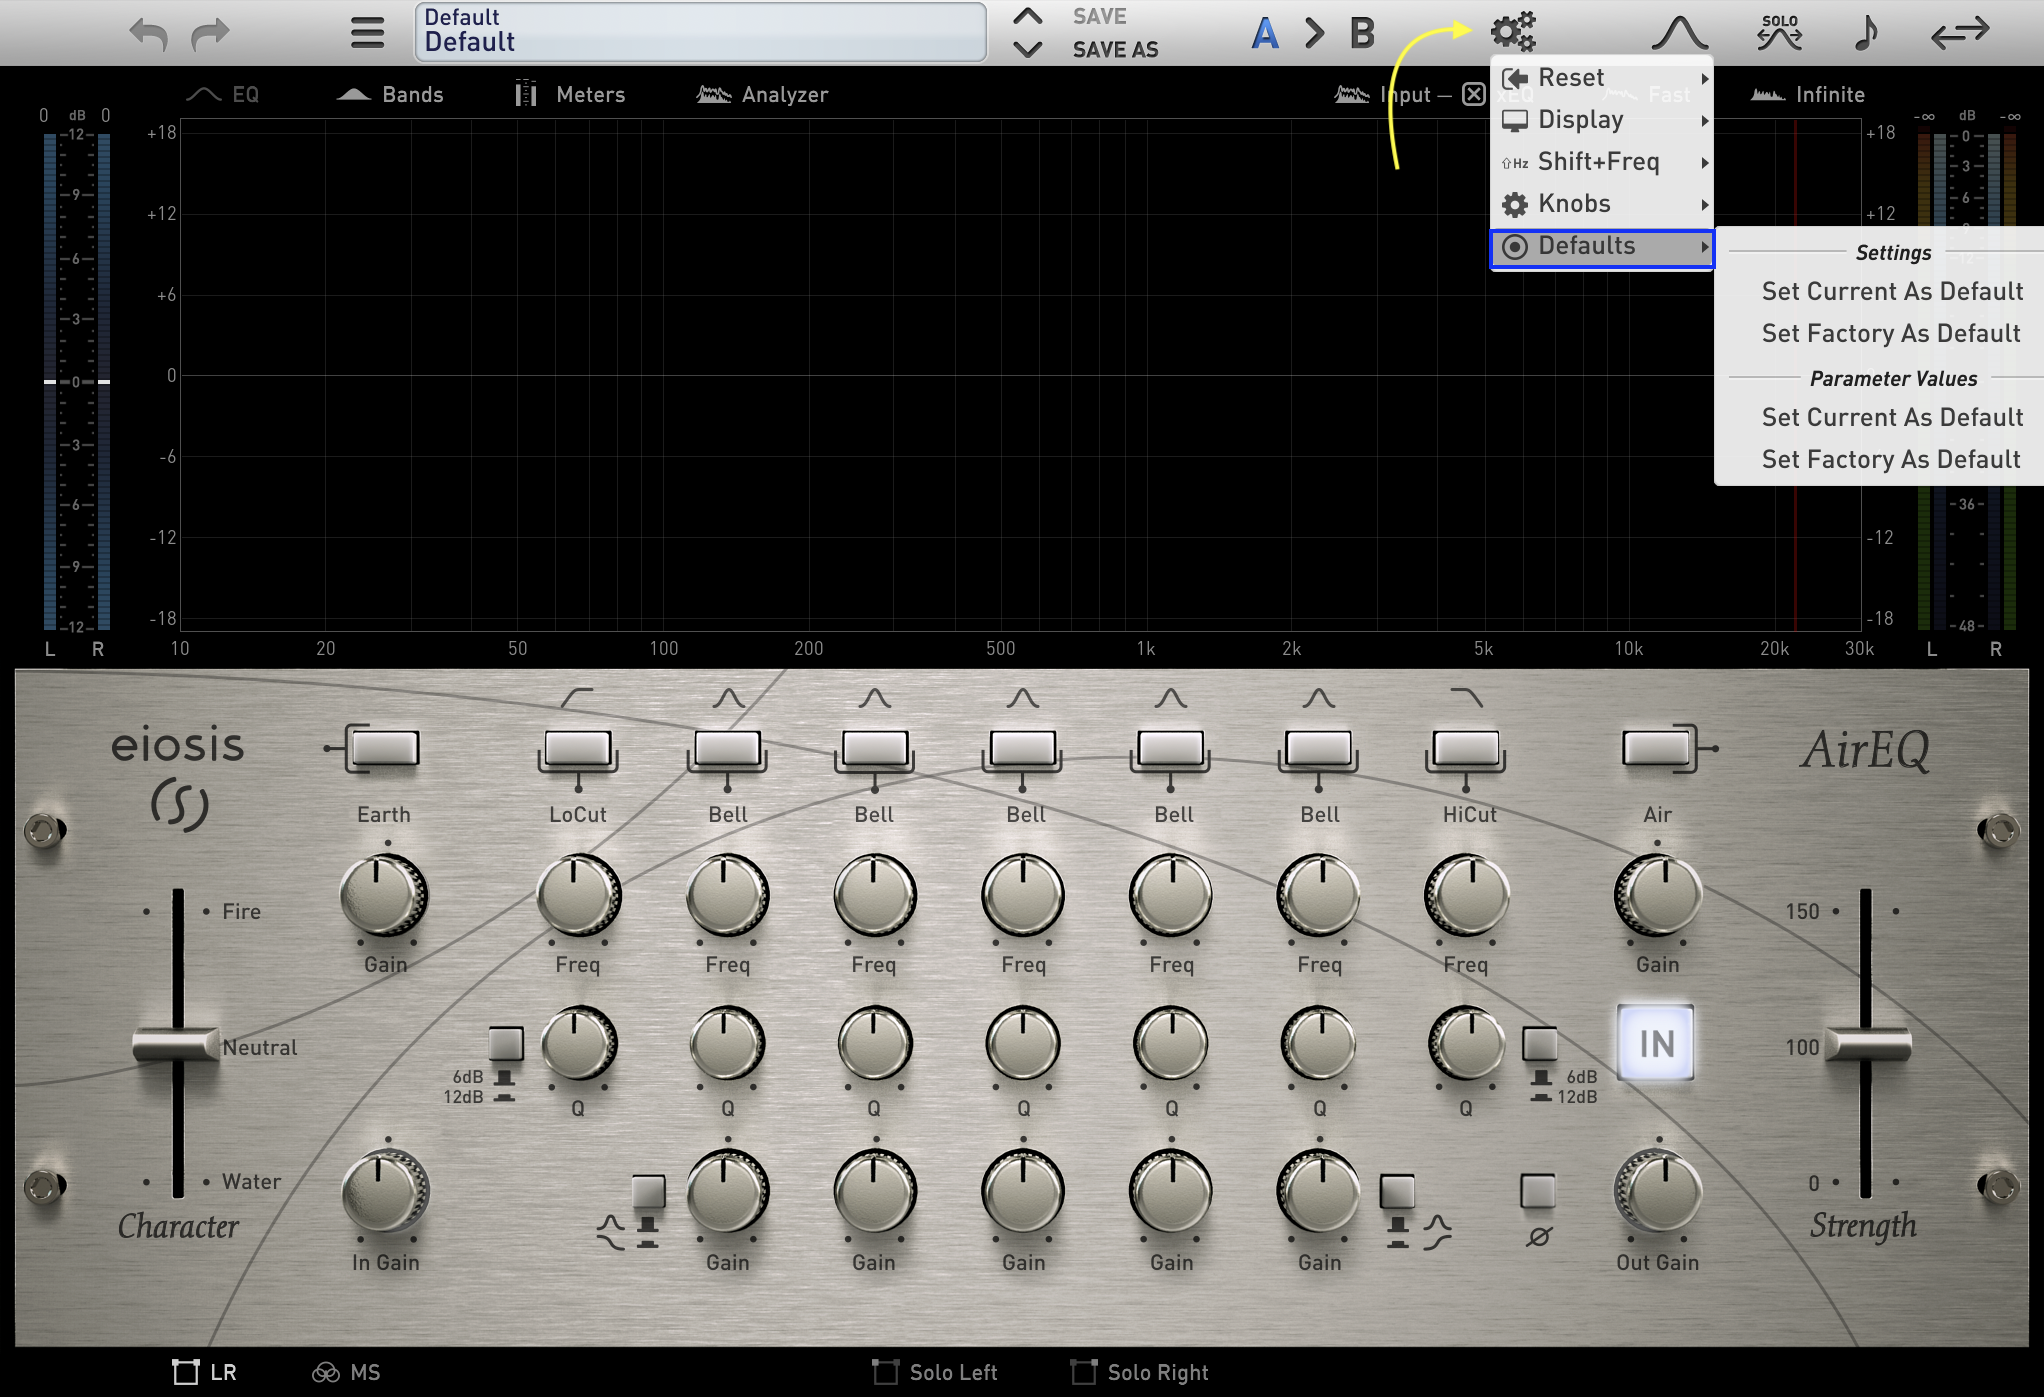The height and width of the screenshot is (1397, 2044).
Task: Click the Default preset name field
Action: click(x=701, y=32)
